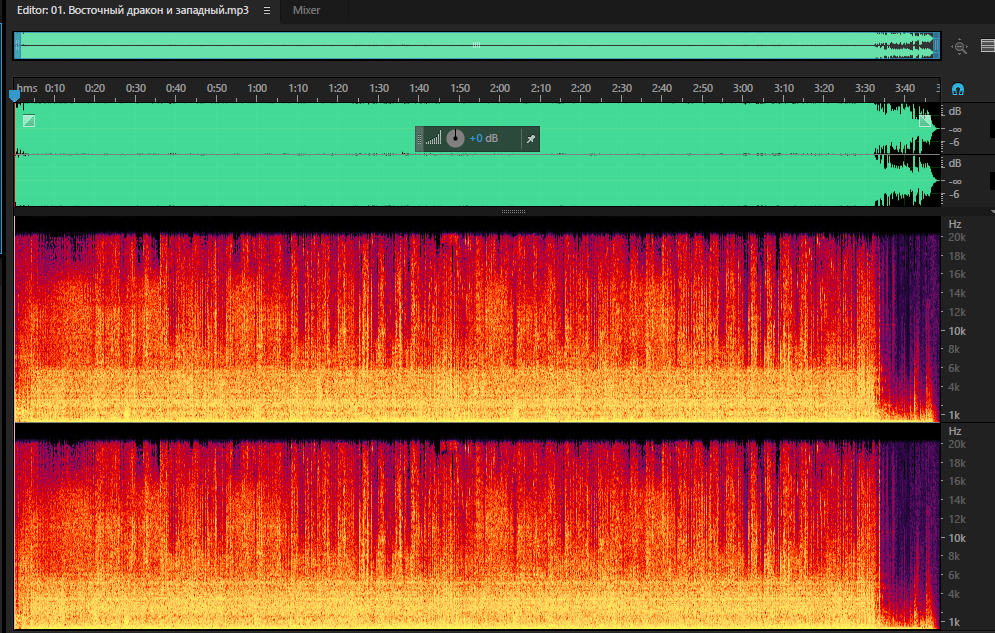Image resolution: width=995 pixels, height=633 pixels.
Task: Click the 2:30 mark on the time ruler
Action: [621, 88]
